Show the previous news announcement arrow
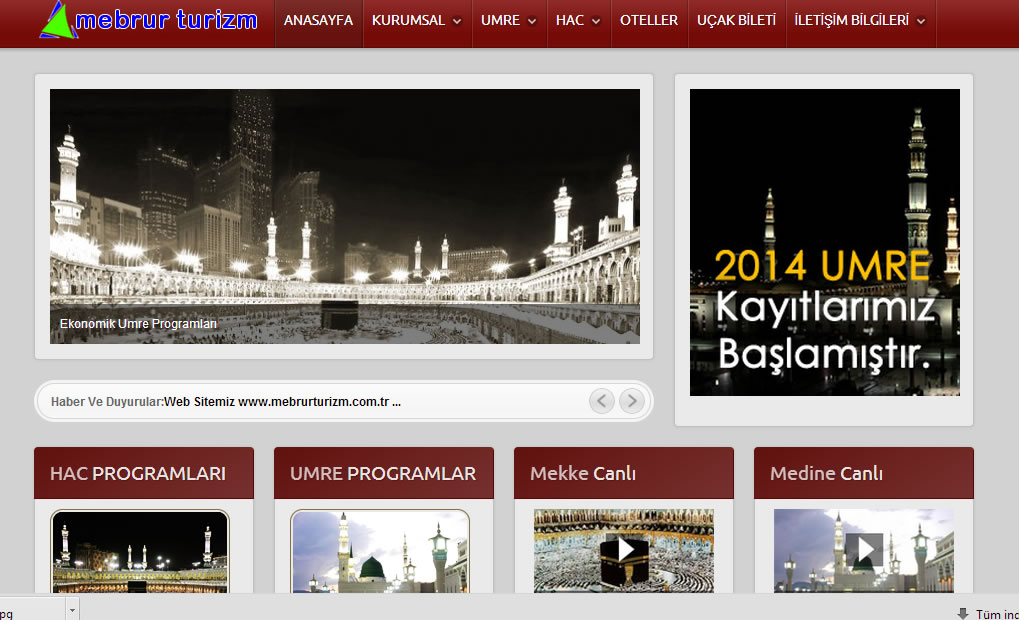The width and height of the screenshot is (1019, 620). point(602,401)
